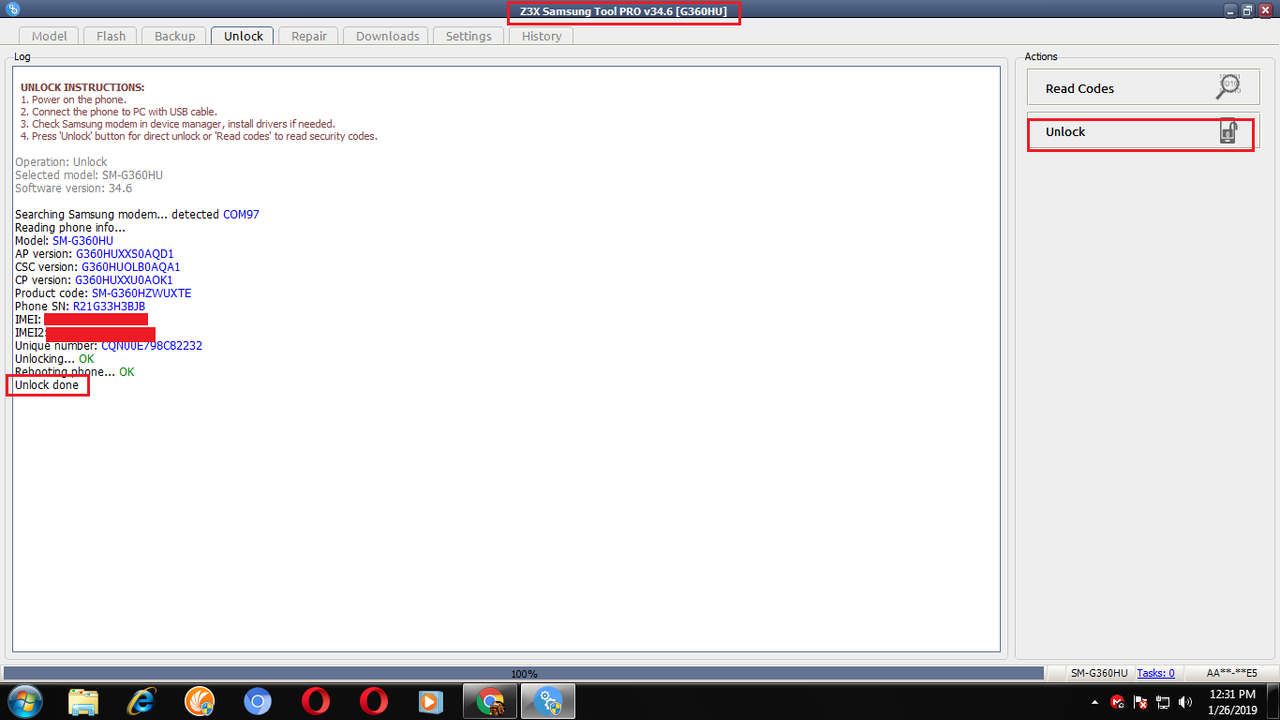
Task: Click the 'Reading phone info...' log line
Action: tap(70, 228)
